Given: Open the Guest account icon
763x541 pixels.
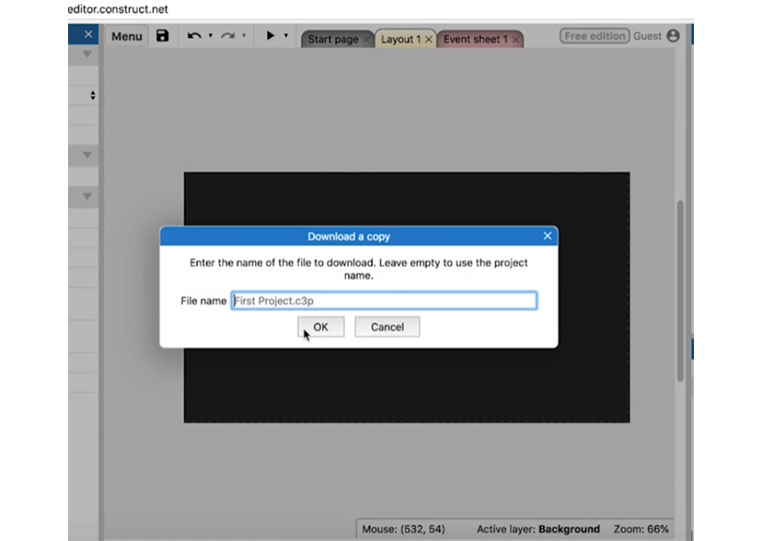Looking at the screenshot, I should click(673, 36).
